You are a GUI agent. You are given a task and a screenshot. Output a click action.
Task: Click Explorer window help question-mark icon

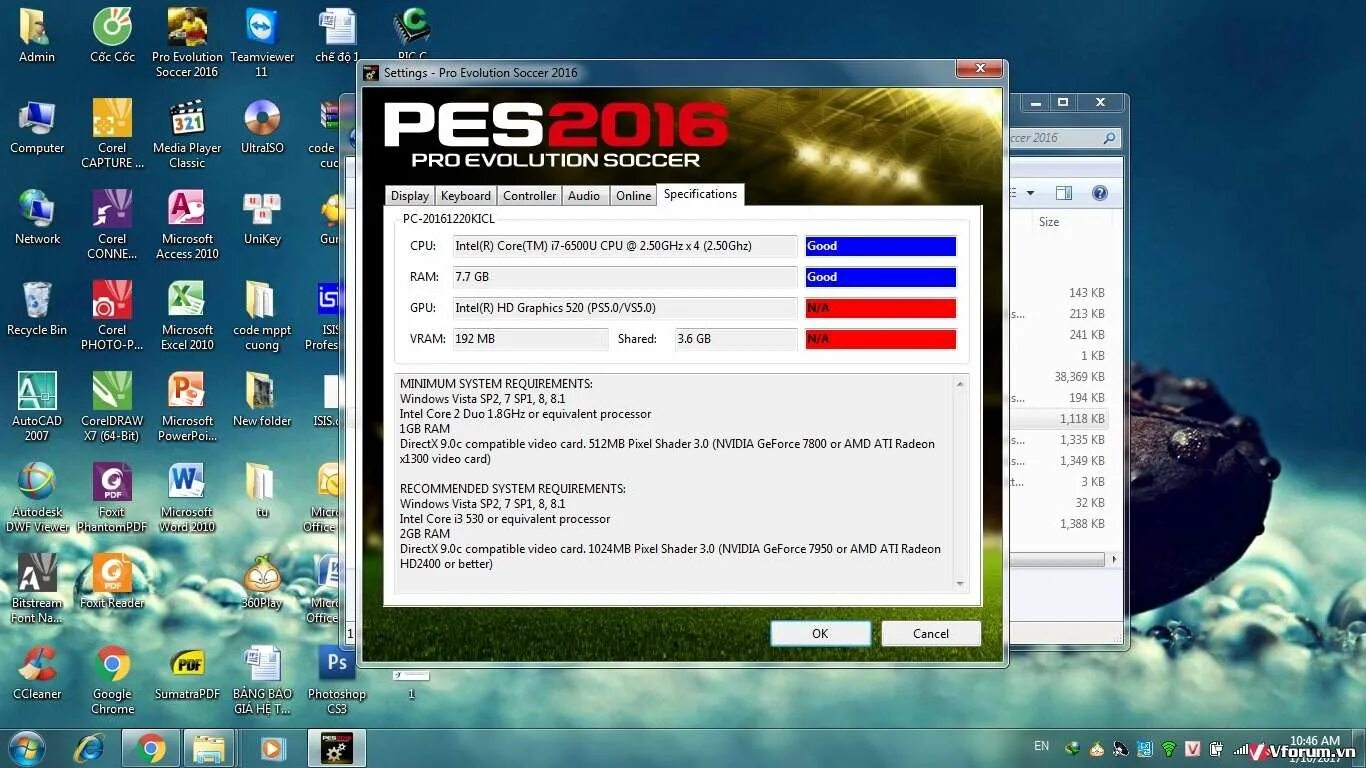click(1100, 193)
